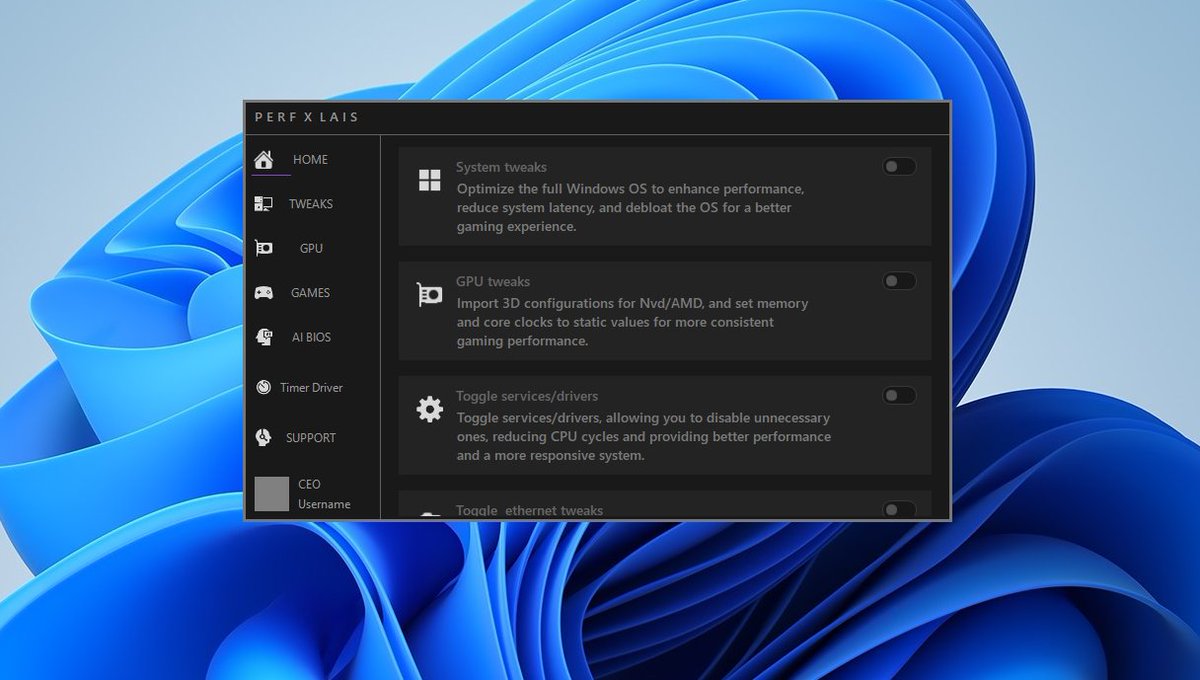
Task: Click the GPU sidebar icon
Action: point(264,247)
